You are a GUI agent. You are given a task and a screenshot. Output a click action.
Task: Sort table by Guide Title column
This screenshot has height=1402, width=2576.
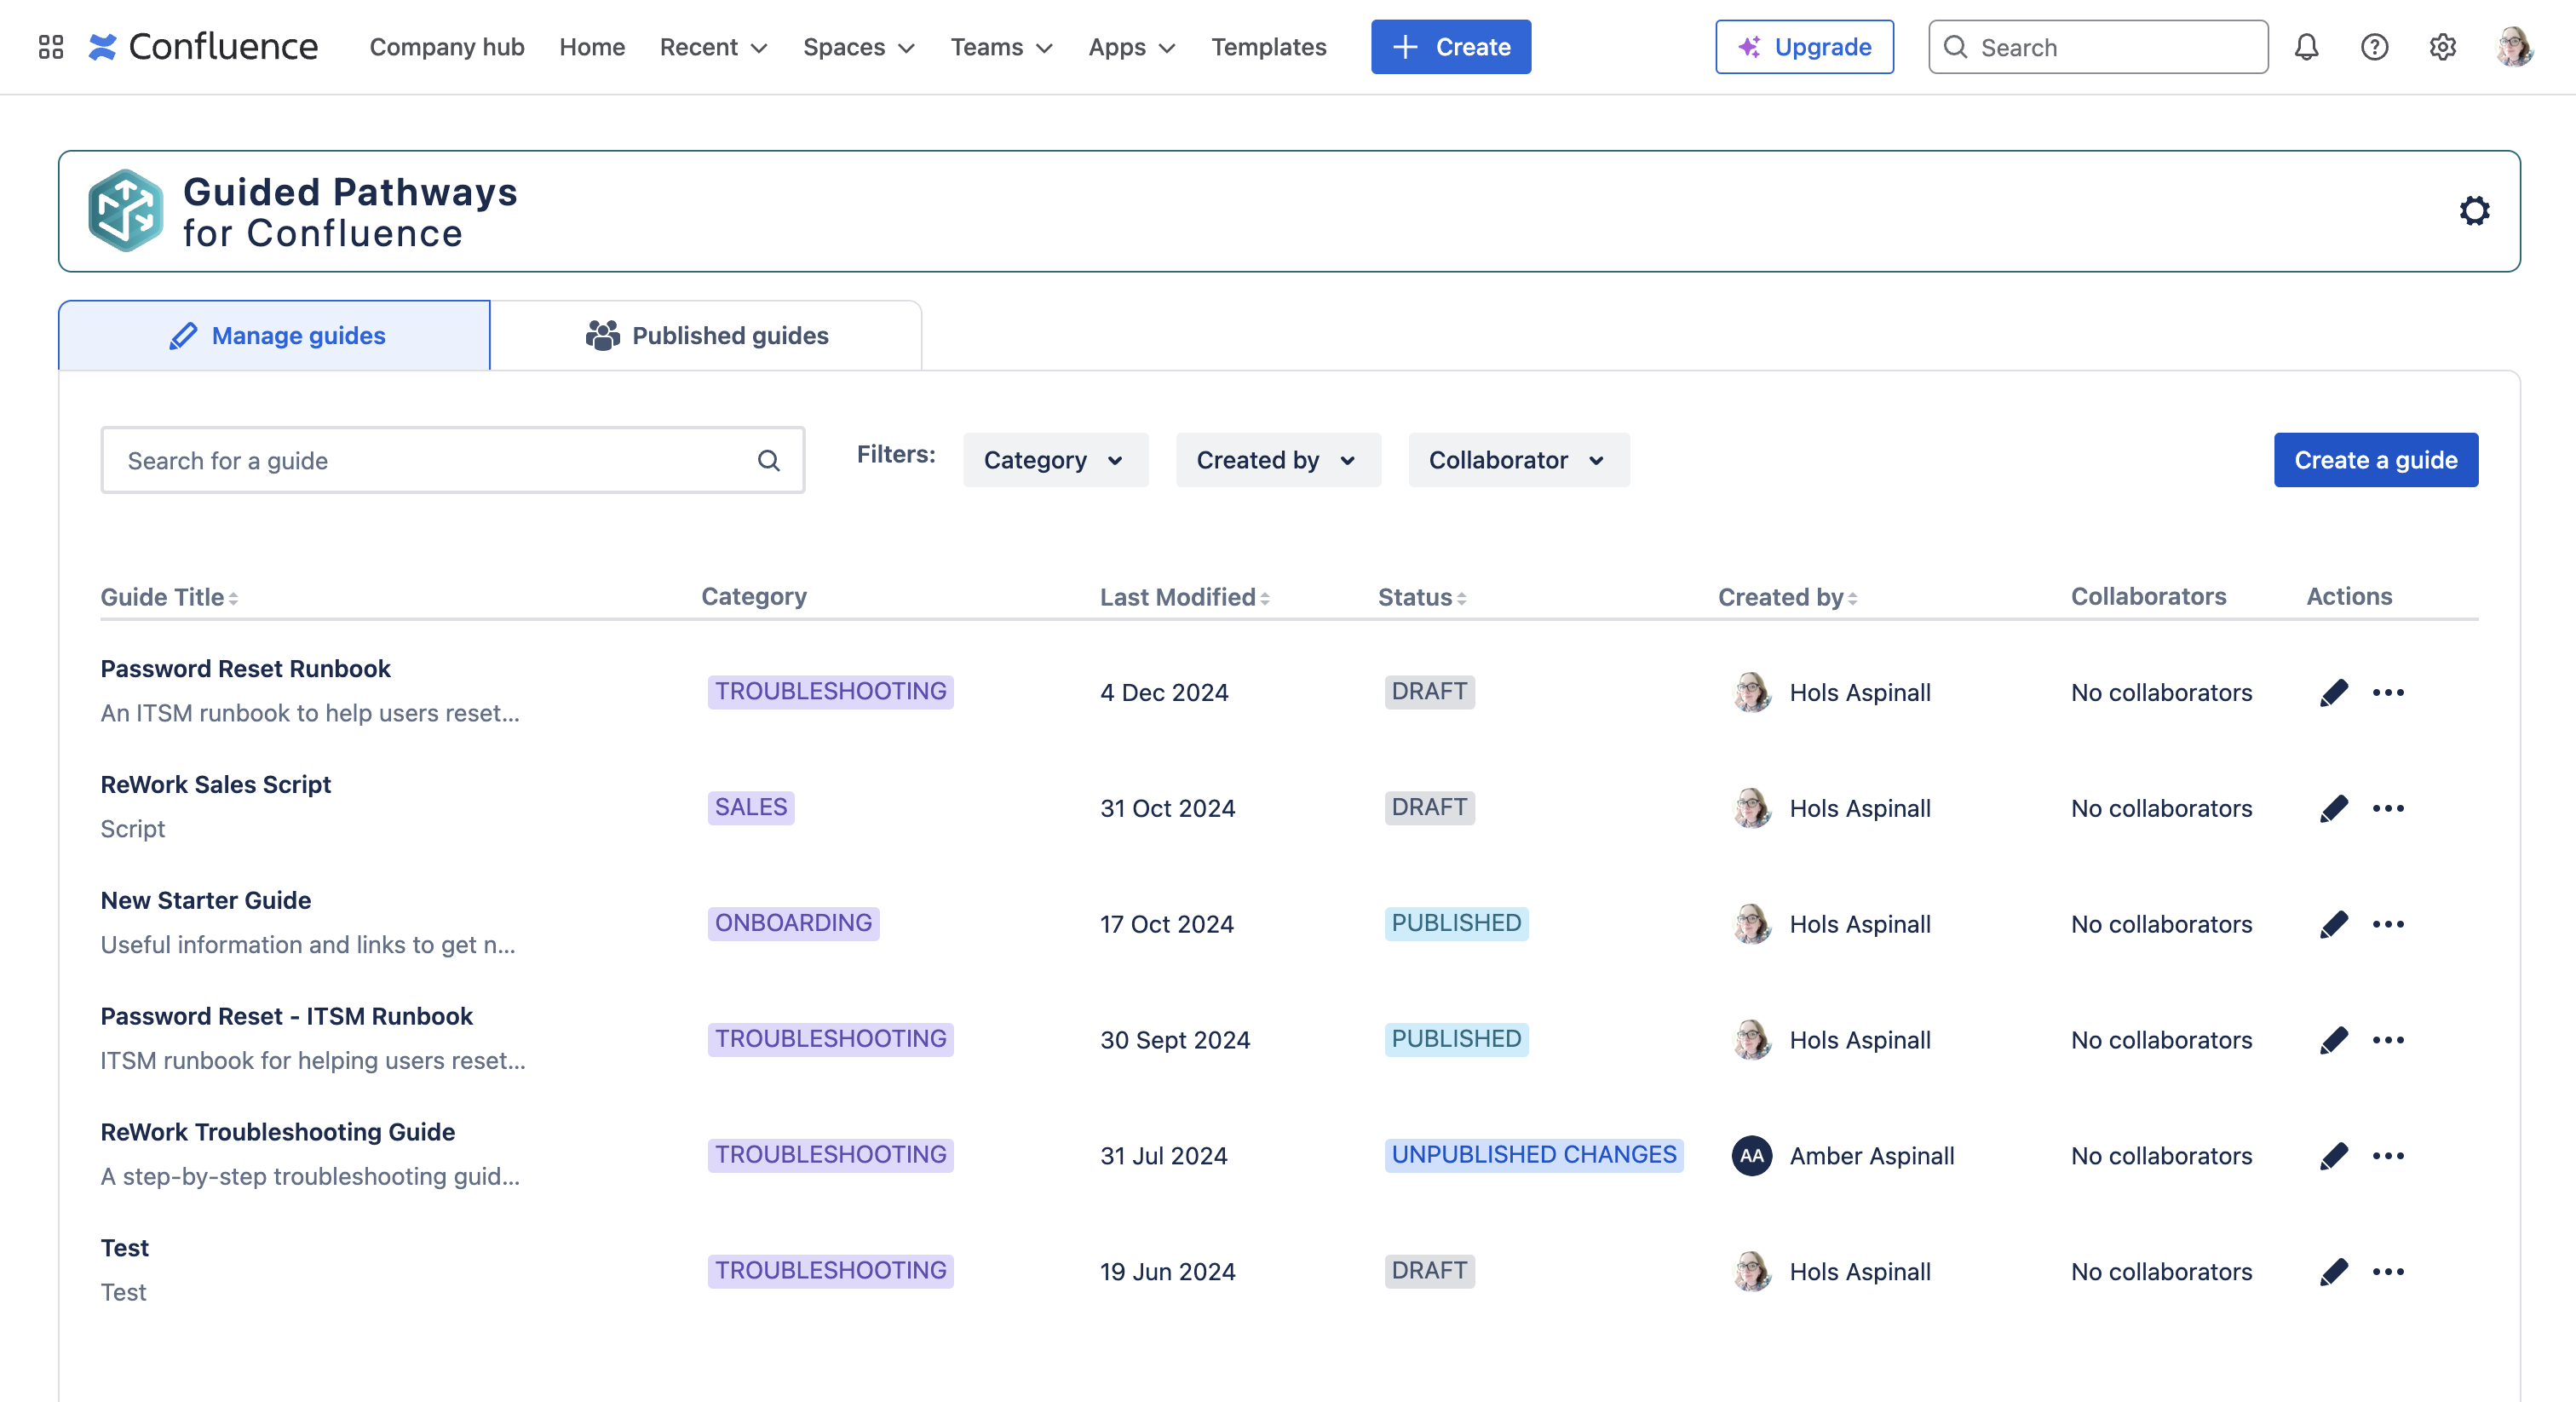click(x=169, y=597)
